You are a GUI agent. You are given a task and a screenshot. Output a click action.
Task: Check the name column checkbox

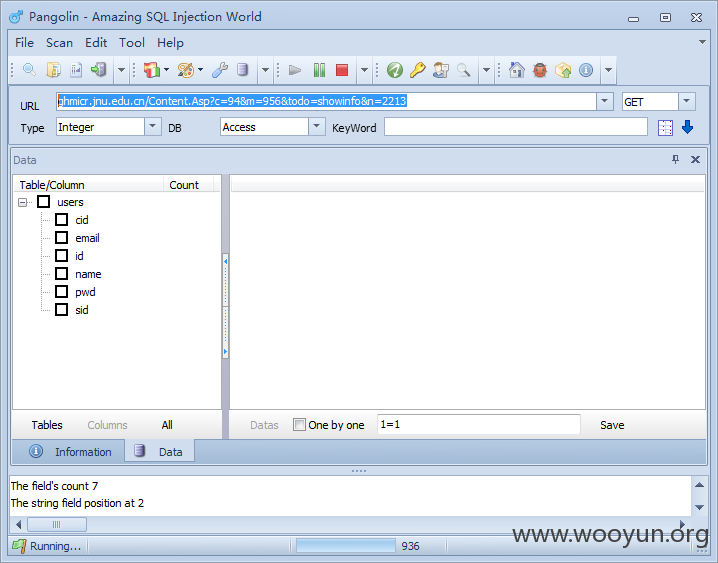(x=61, y=274)
